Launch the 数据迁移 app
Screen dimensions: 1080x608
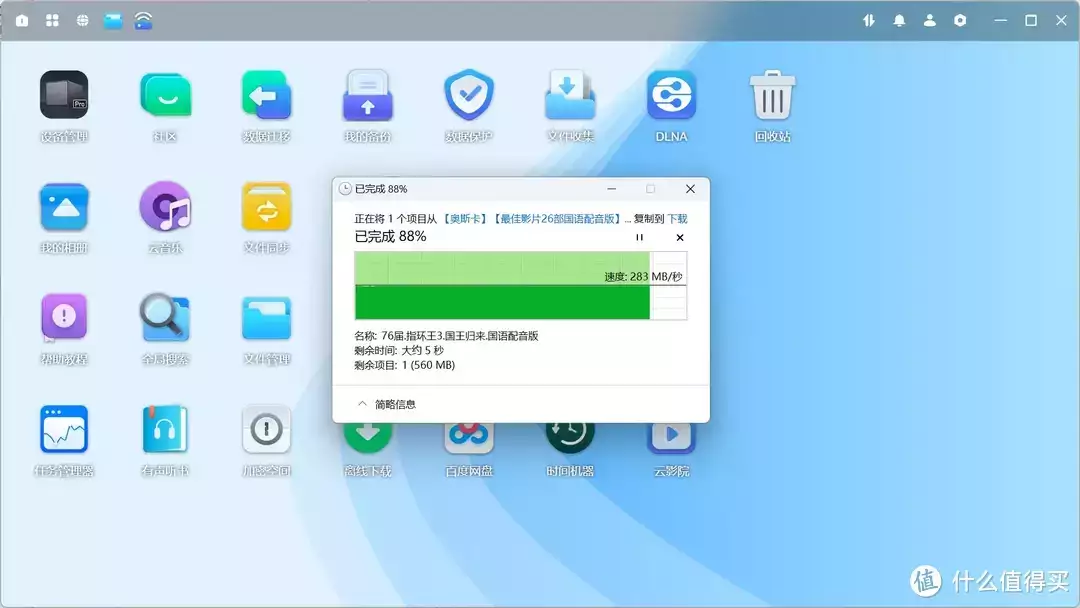tap(267, 95)
